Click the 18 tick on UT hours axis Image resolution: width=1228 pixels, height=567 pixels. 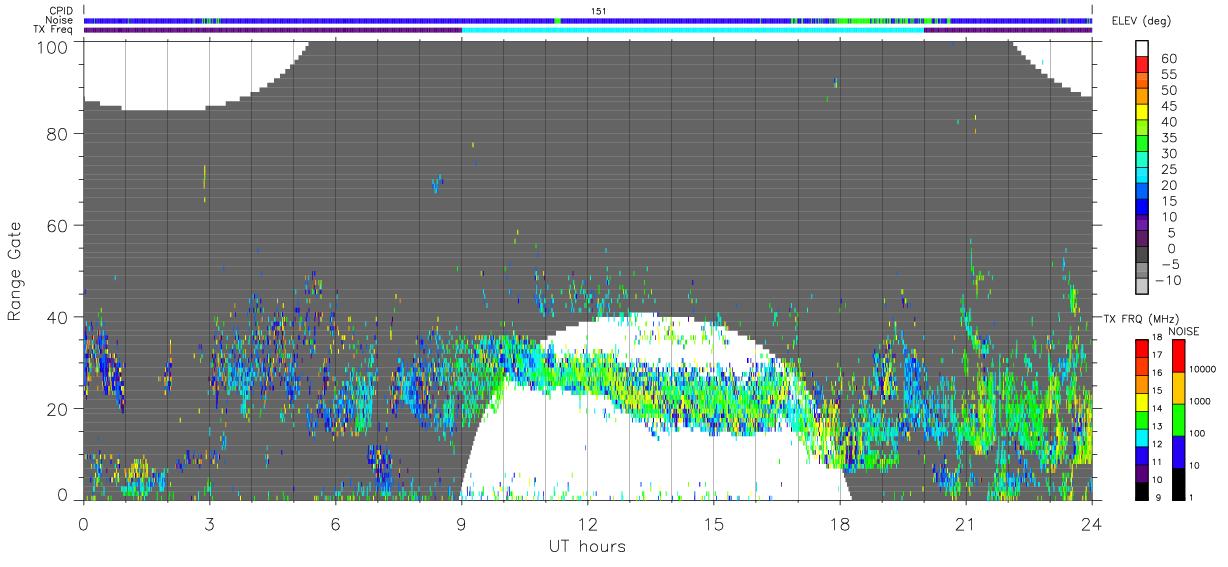[840, 524]
